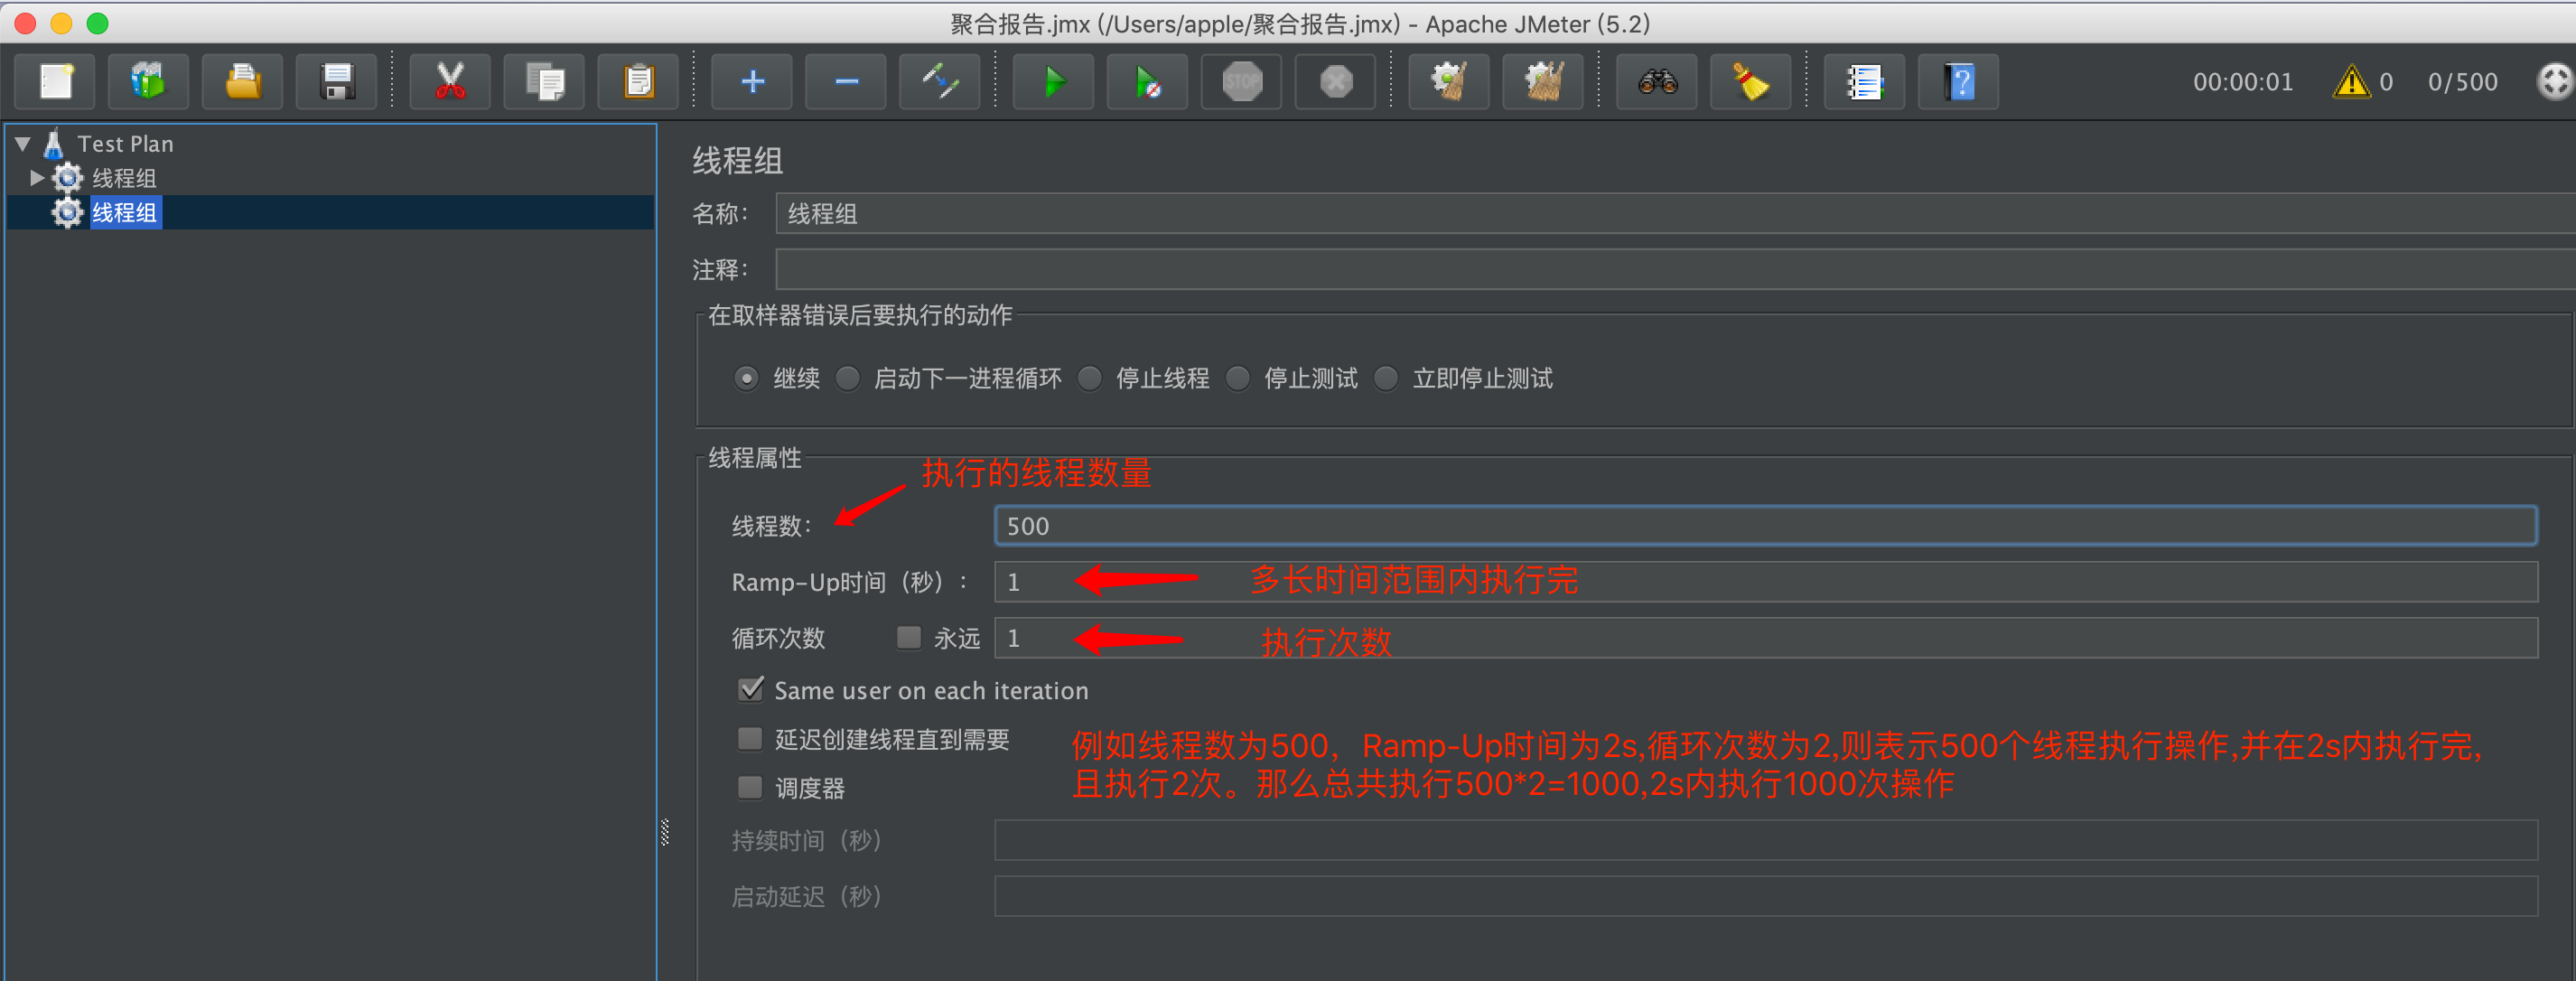
Task: Click the scissors Cut icon
Action: coord(450,82)
